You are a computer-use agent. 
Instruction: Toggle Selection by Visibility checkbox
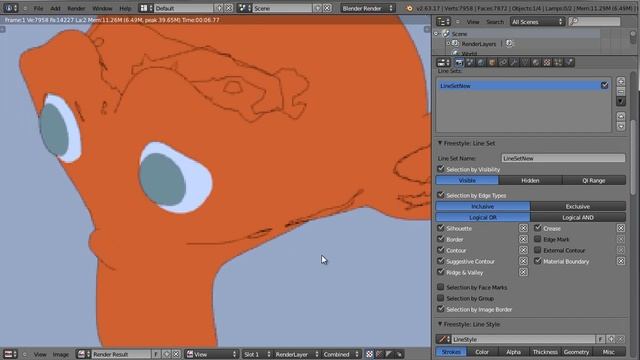click(441, 169)
